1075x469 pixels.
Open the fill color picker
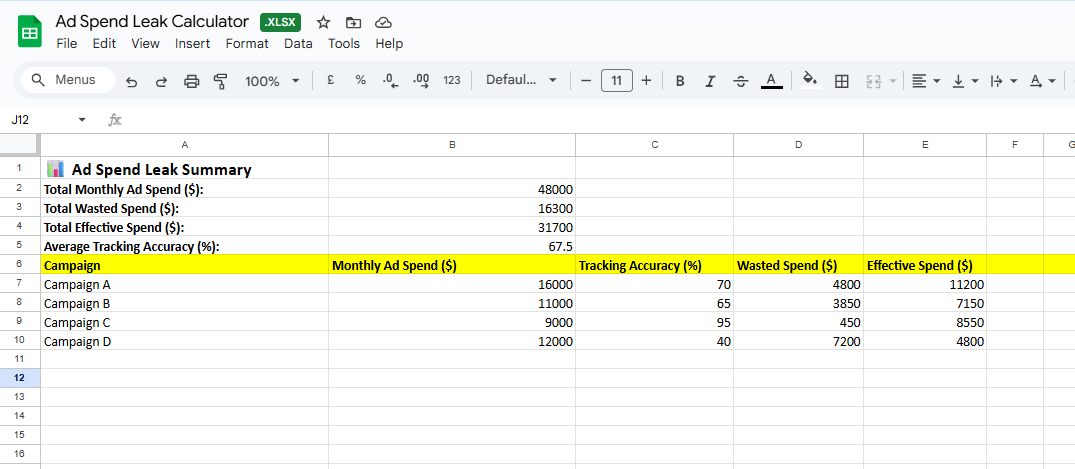pyautogui.click(x=810, y=80)
